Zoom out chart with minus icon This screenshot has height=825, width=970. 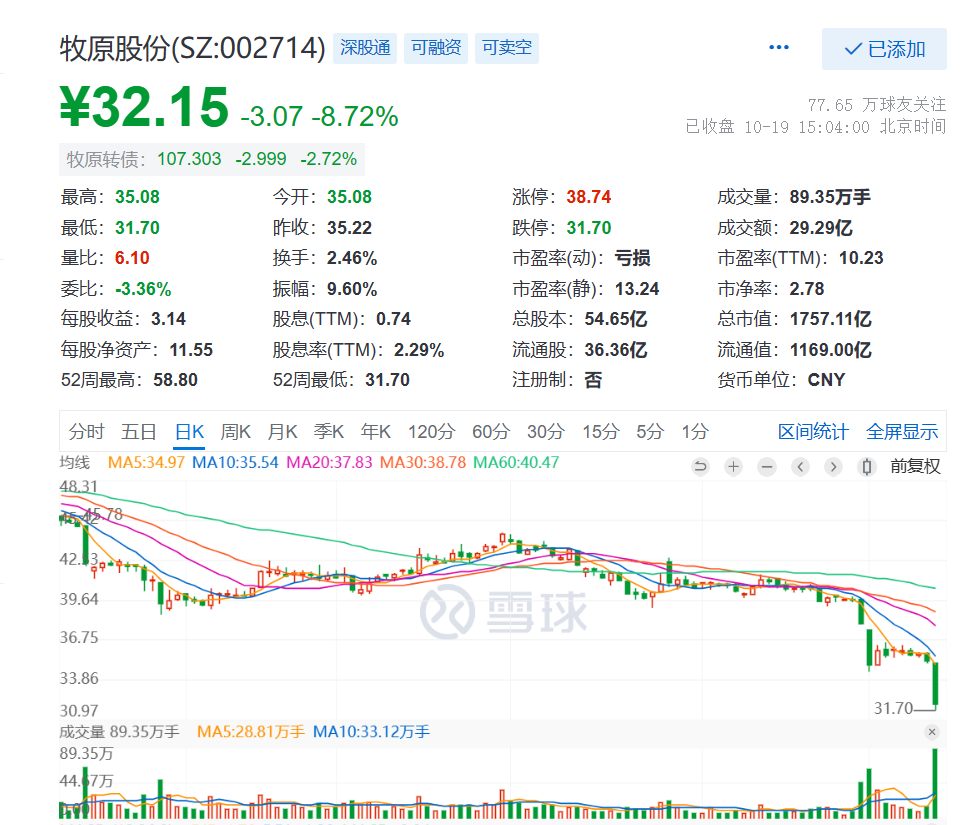click(767, 466)
